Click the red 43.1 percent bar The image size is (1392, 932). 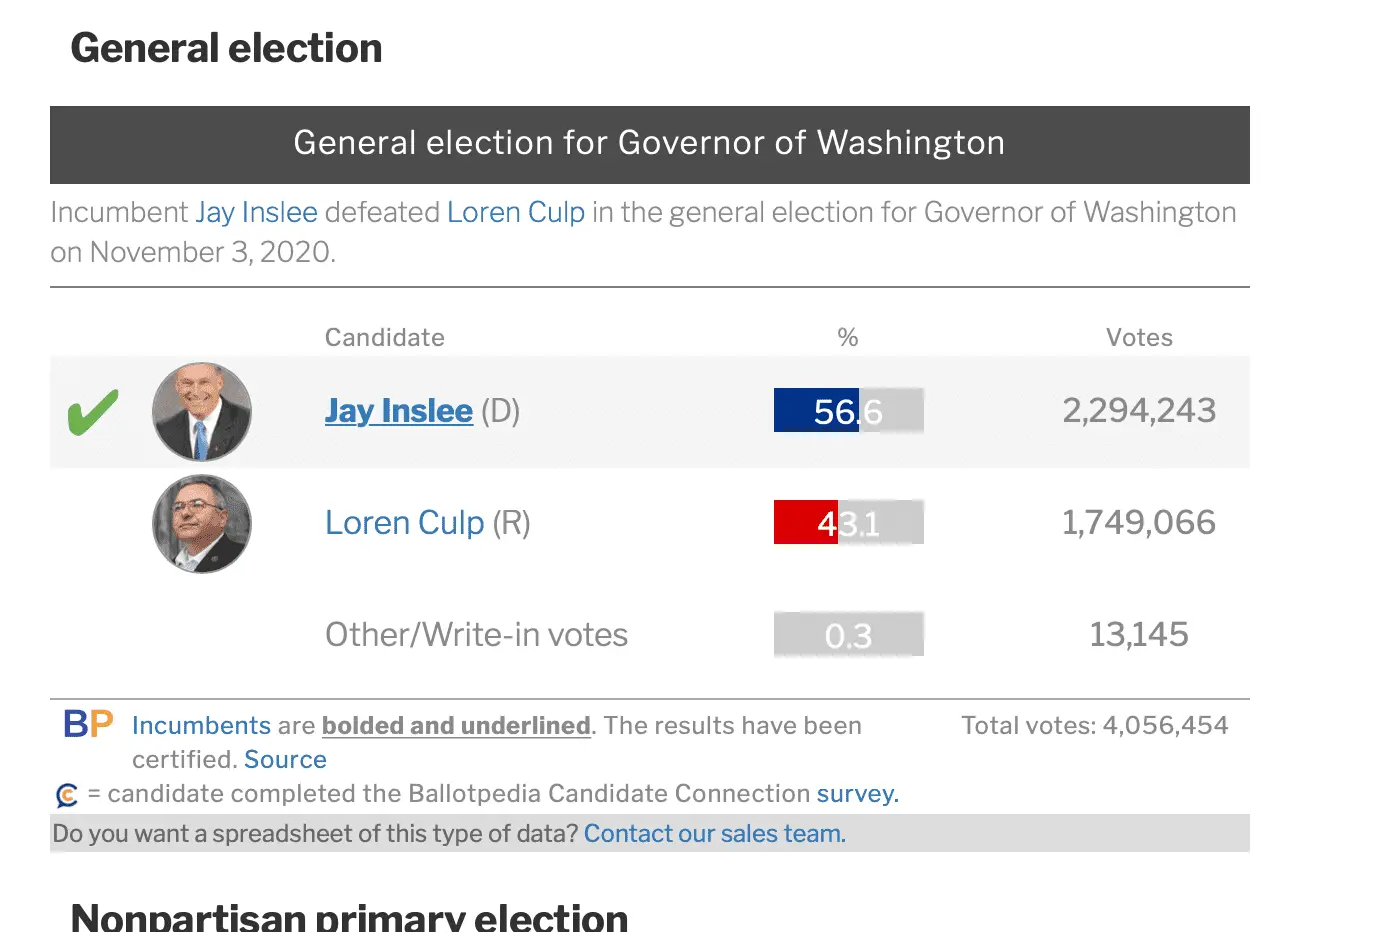pos(806,523)
